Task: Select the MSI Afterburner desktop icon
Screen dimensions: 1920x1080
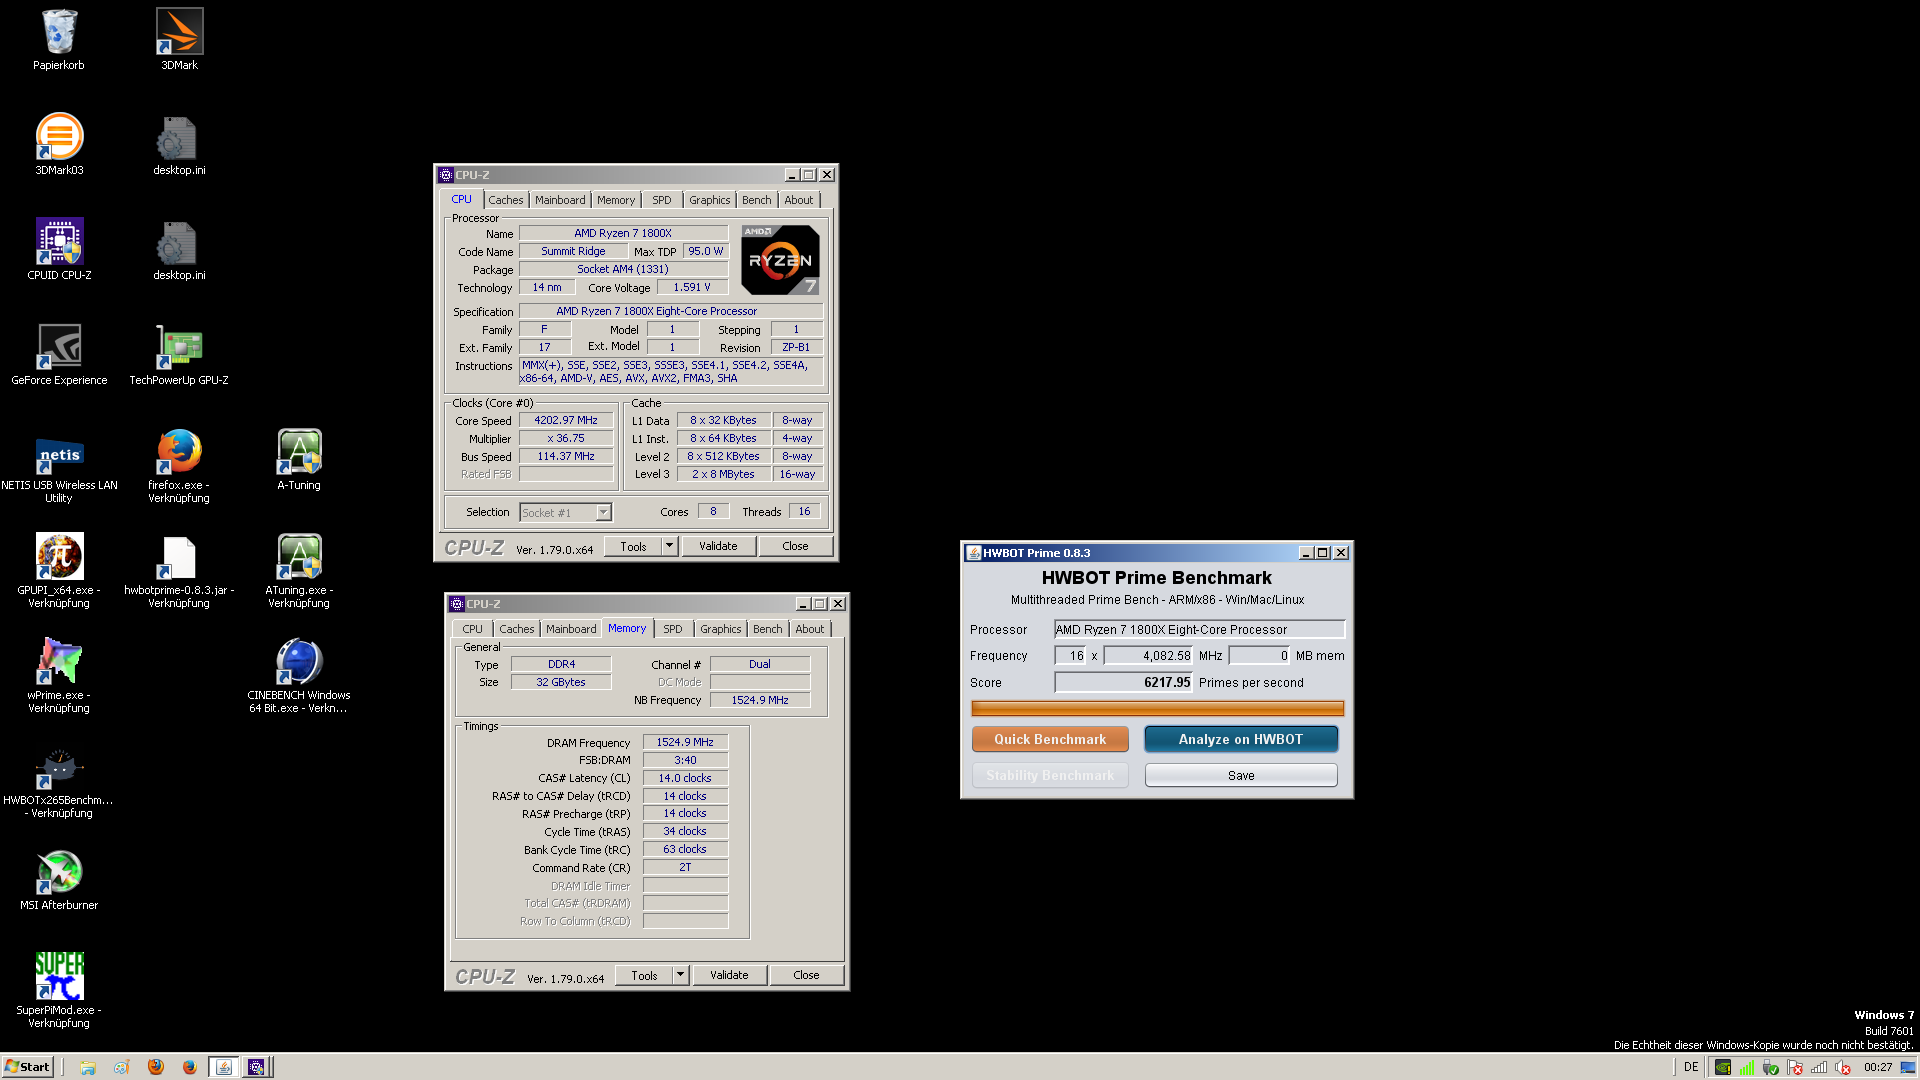Action: coord(59,880)
